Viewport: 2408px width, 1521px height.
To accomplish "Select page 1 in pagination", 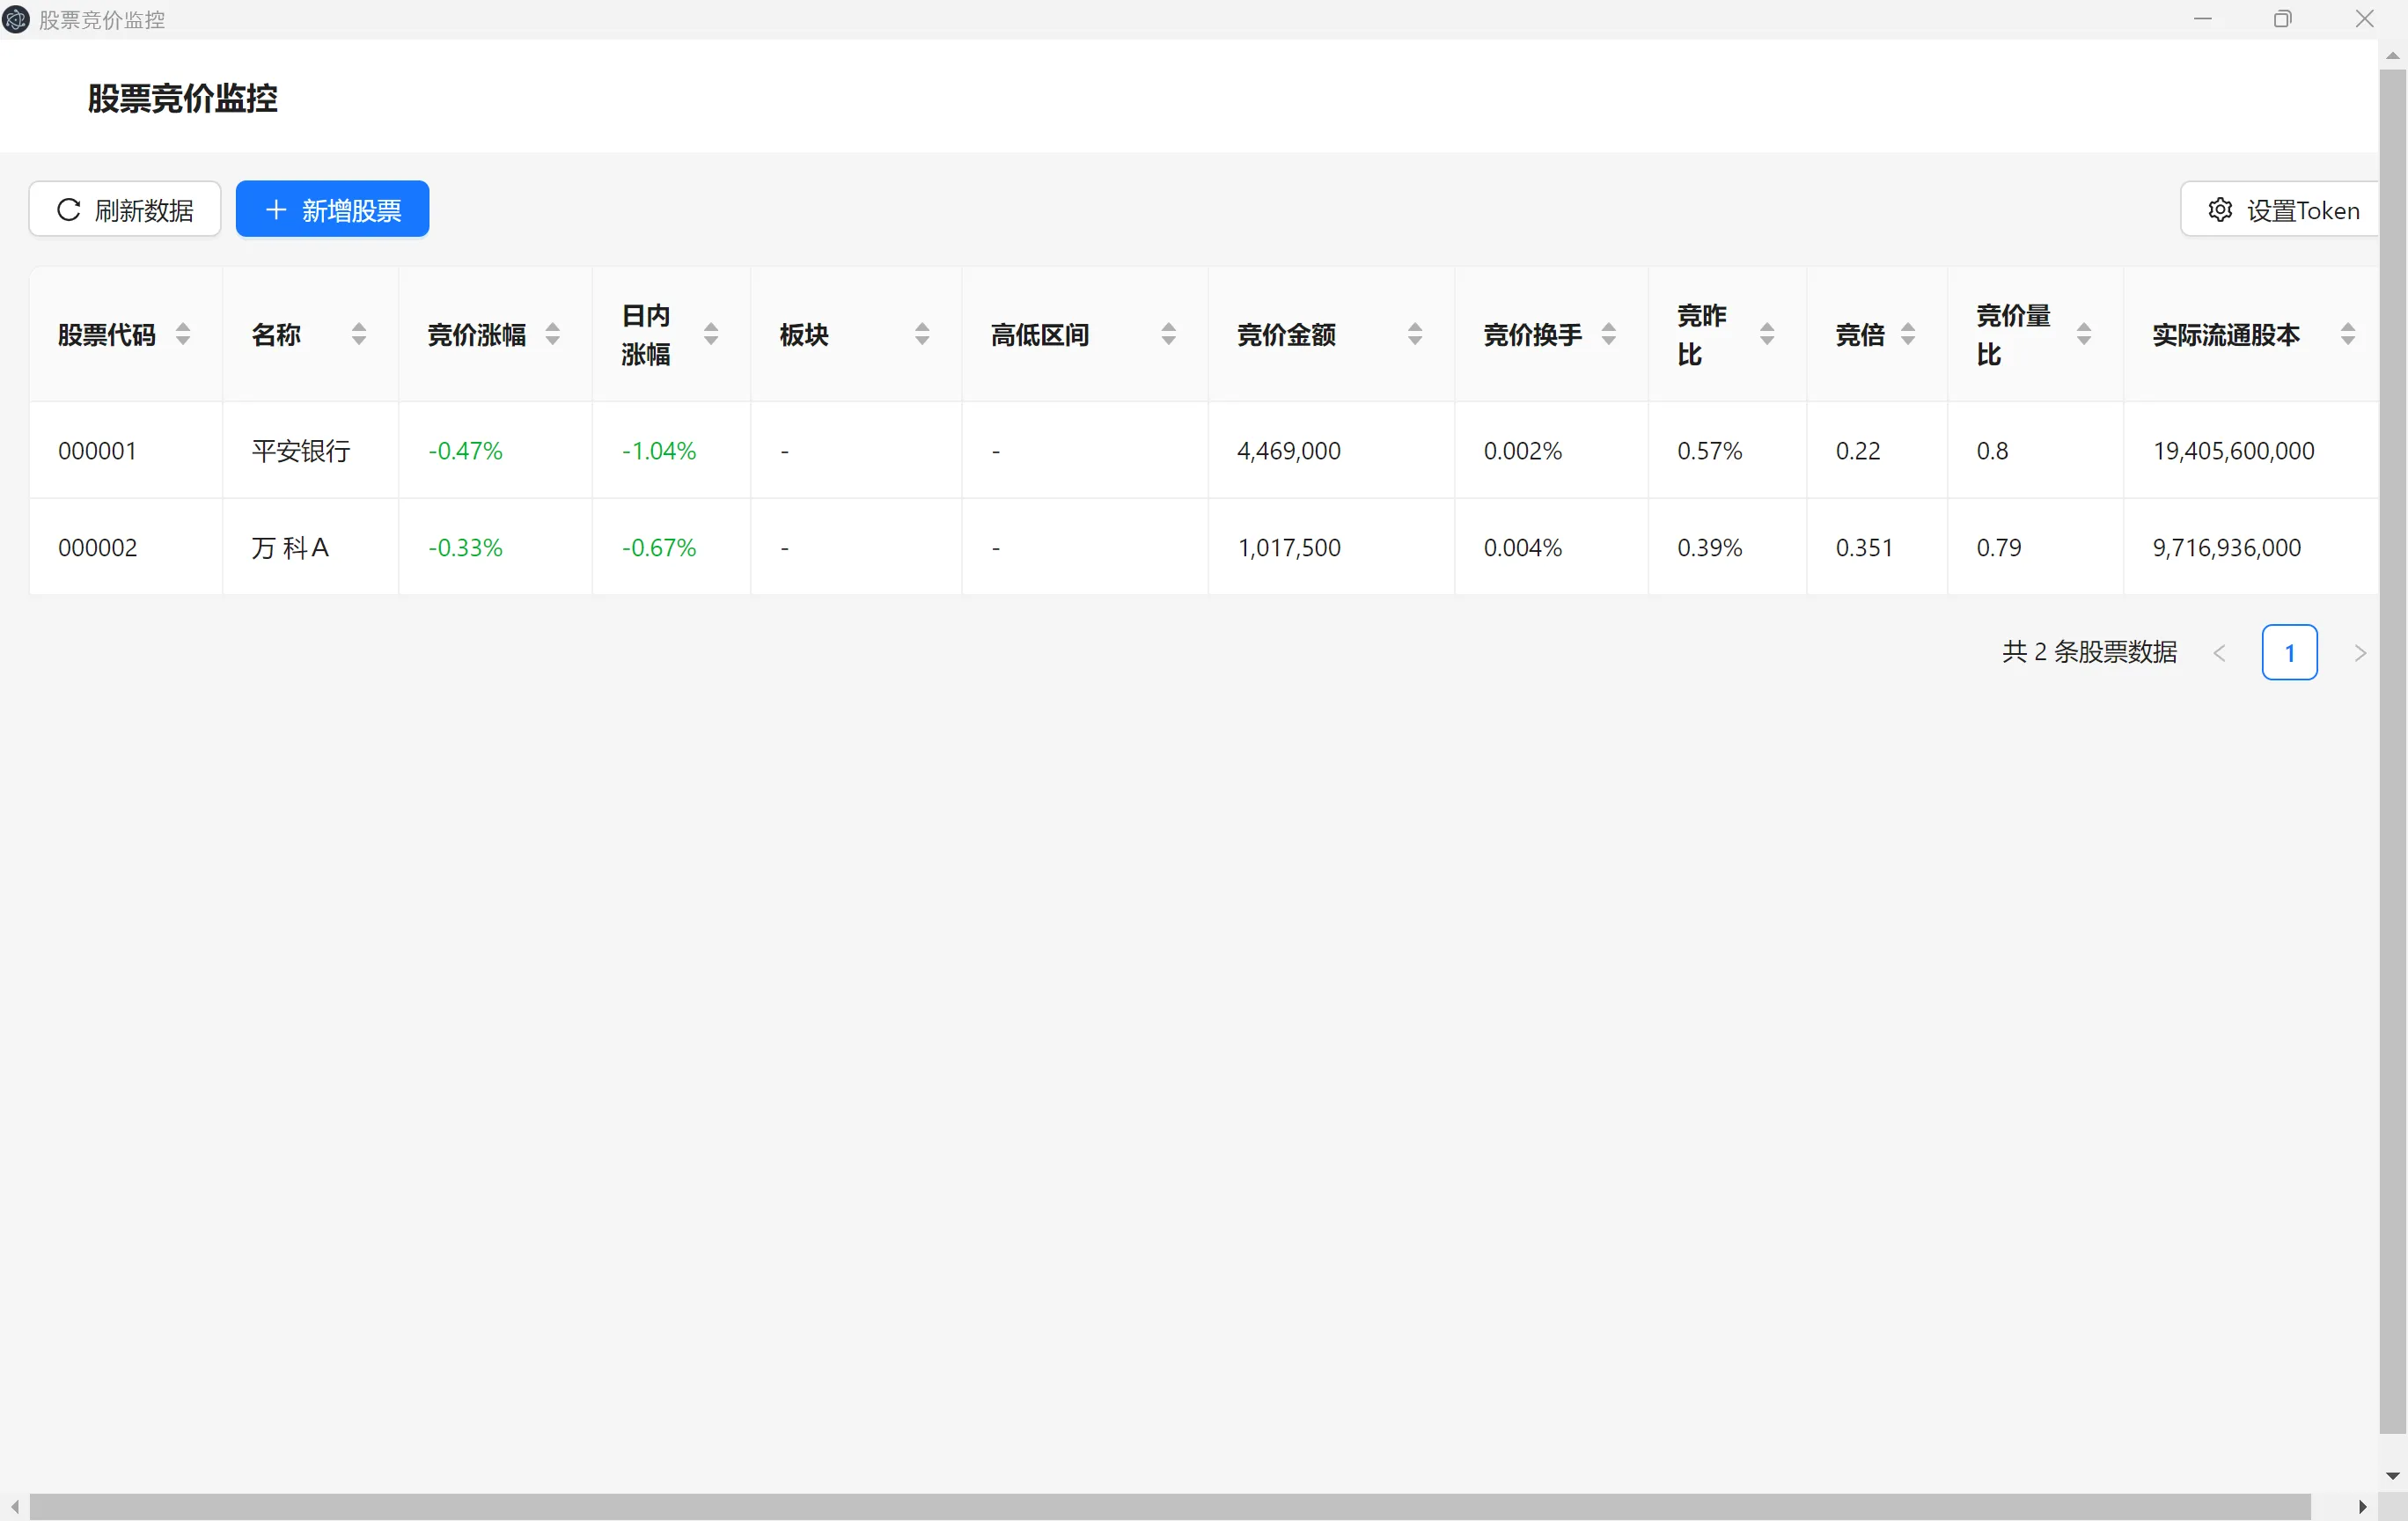I will click(2290, 653).
